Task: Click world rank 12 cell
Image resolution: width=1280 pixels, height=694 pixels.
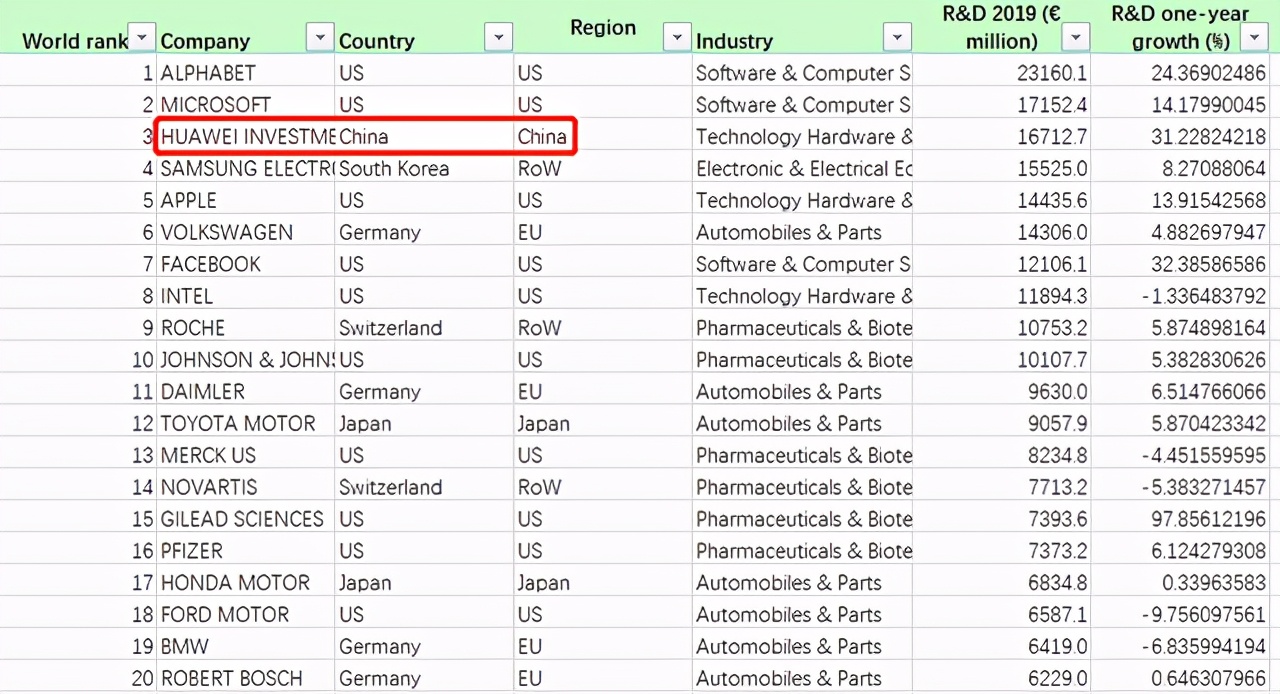Action: pos(78,424)
